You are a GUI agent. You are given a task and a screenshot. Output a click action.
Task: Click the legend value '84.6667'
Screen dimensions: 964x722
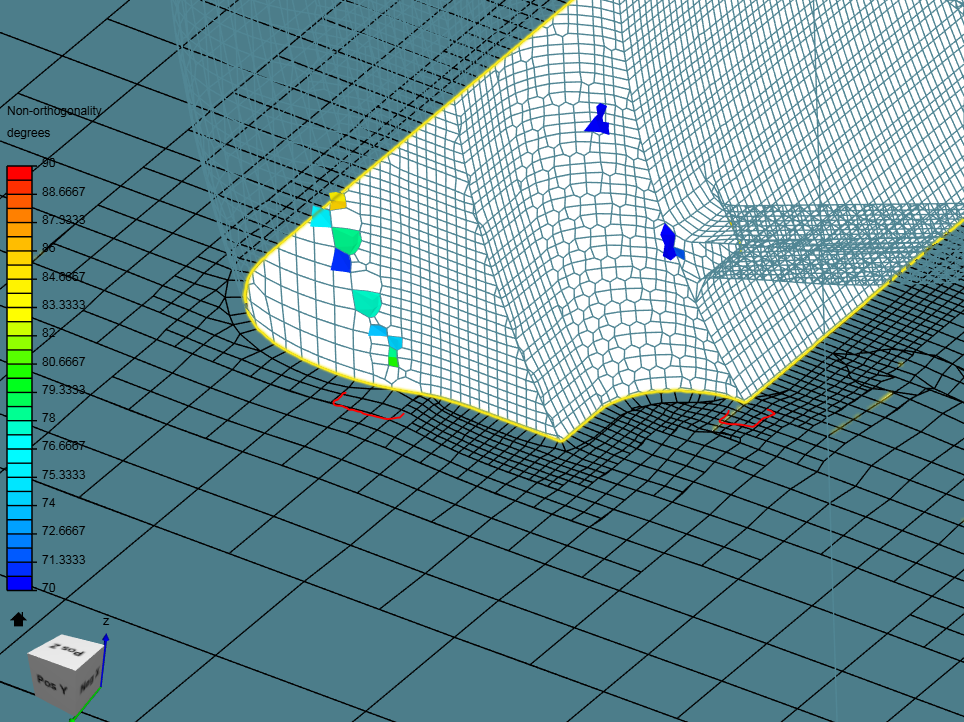[x=63, y=277]
